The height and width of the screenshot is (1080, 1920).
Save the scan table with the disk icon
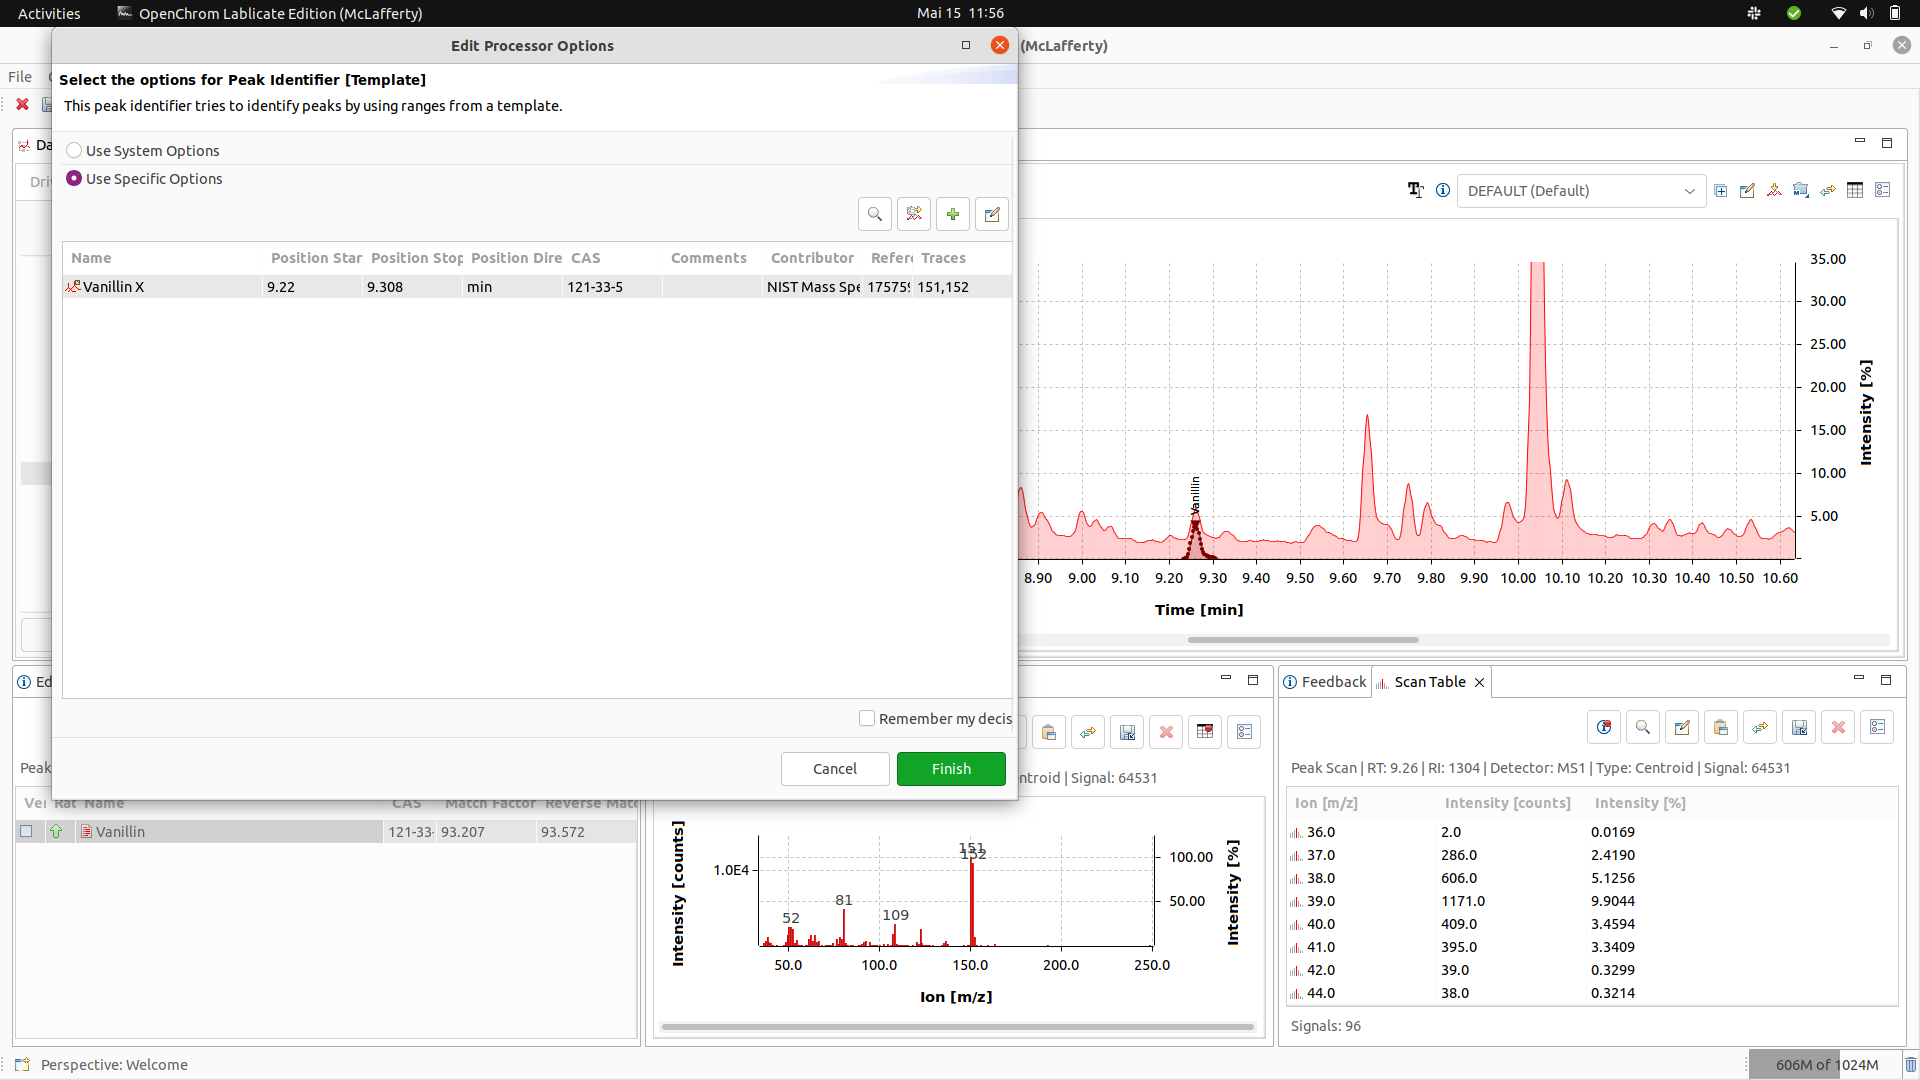1799,727
